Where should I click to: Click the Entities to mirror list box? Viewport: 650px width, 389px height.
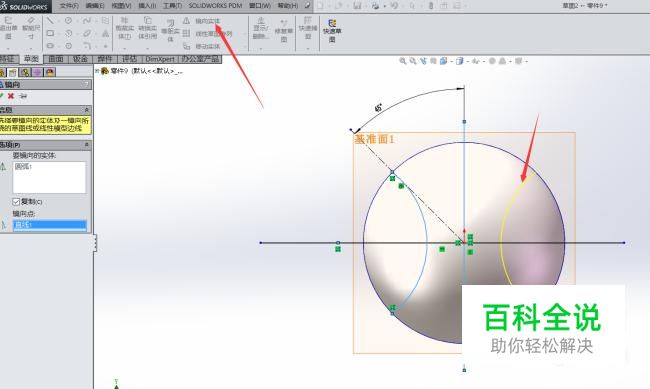pos(49,177)
